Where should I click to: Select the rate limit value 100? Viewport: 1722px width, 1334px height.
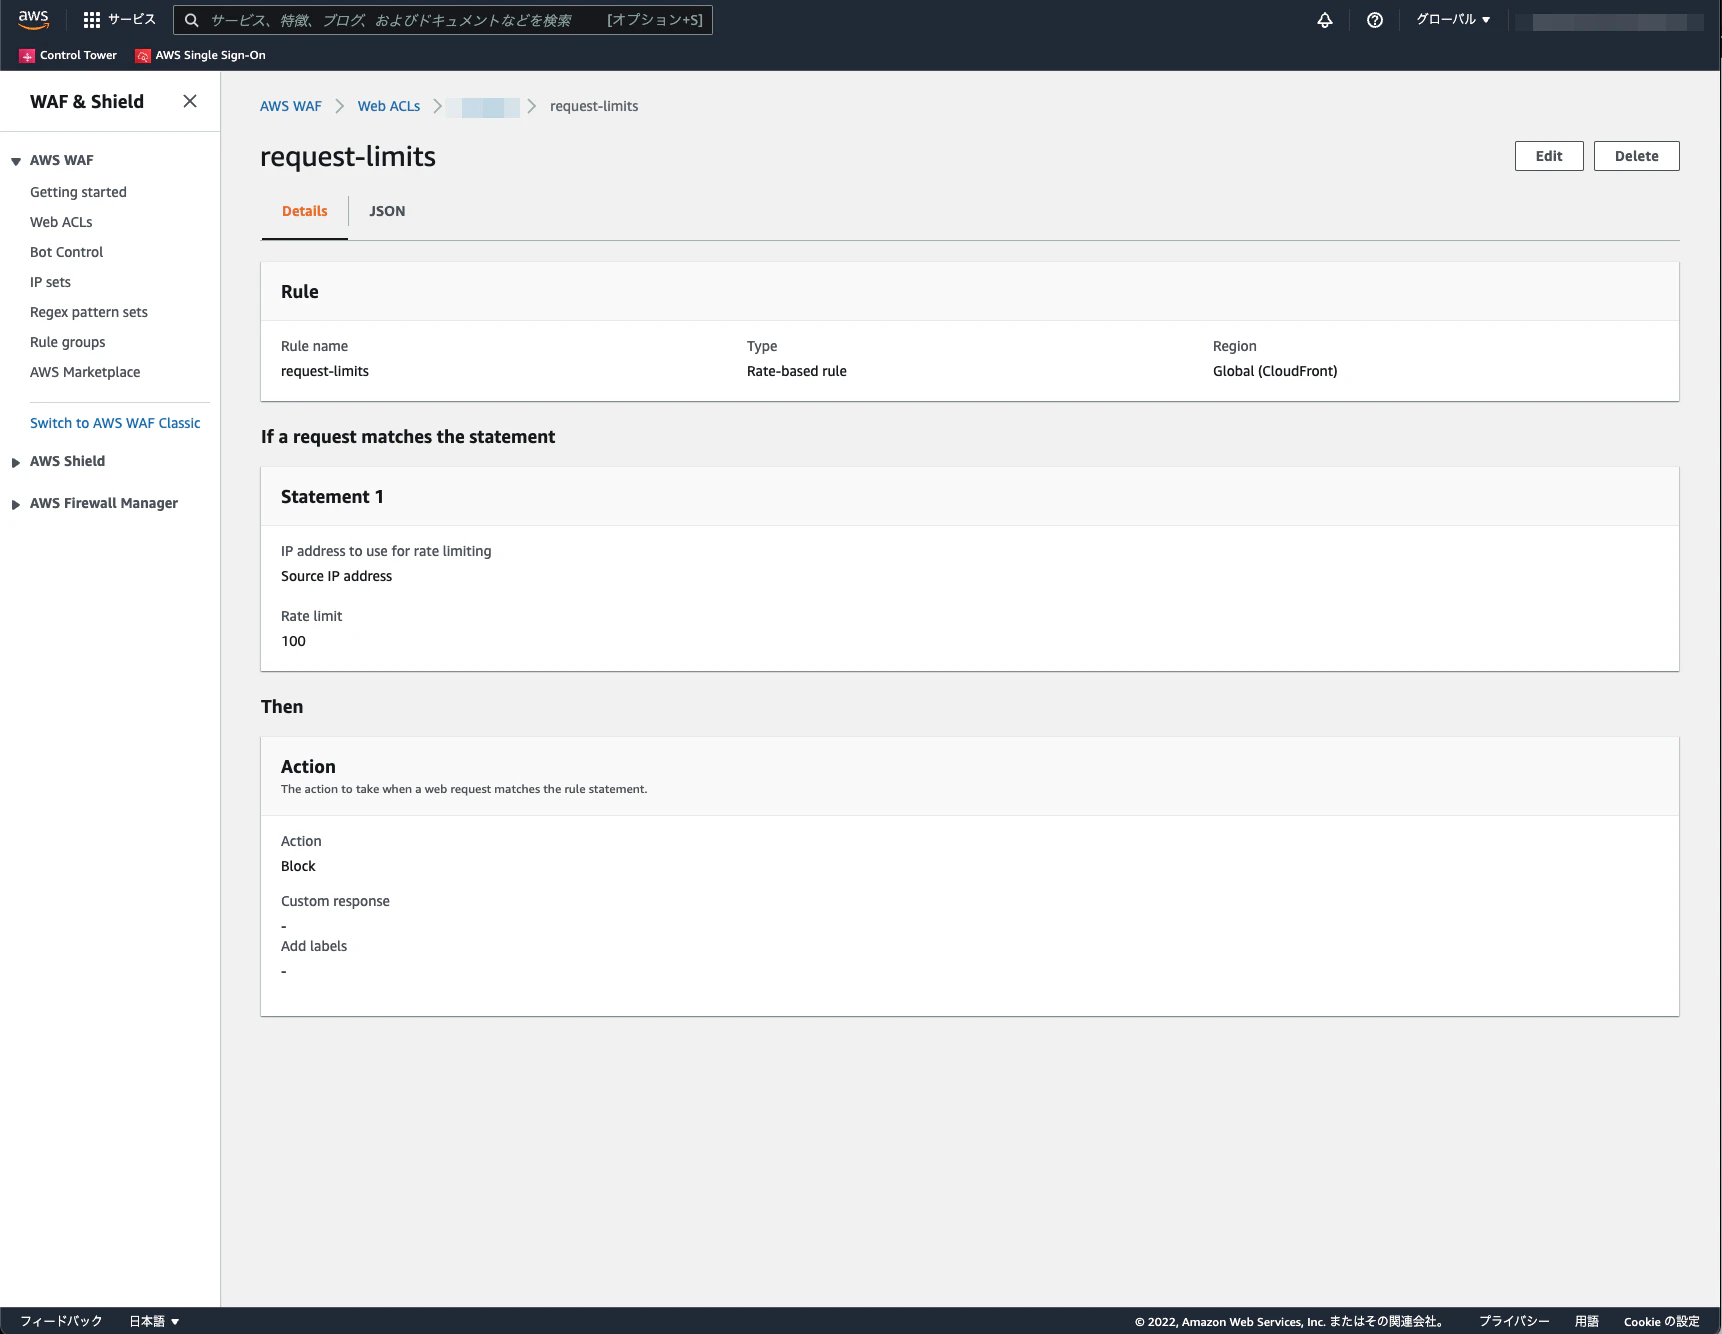tap(294, 641)
